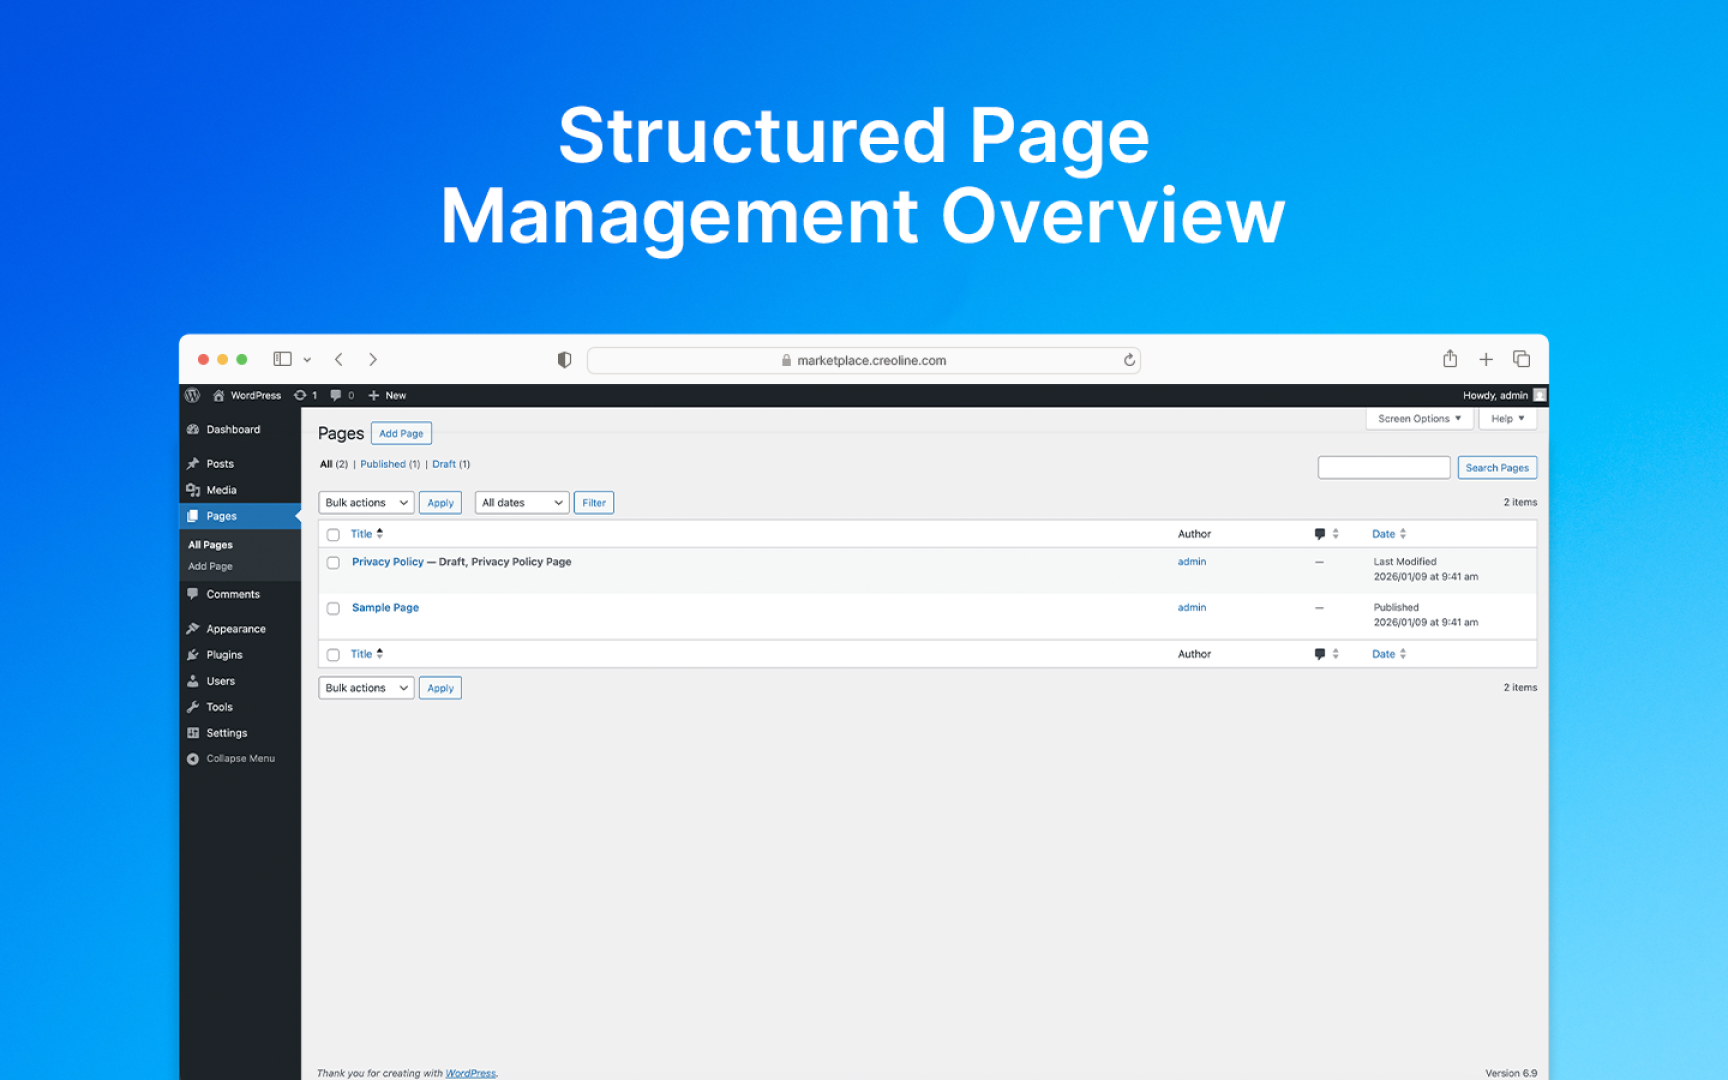The image size is (1728, 1080).
Task: Go back using Safari back arrow
Action: click(339, 359)
